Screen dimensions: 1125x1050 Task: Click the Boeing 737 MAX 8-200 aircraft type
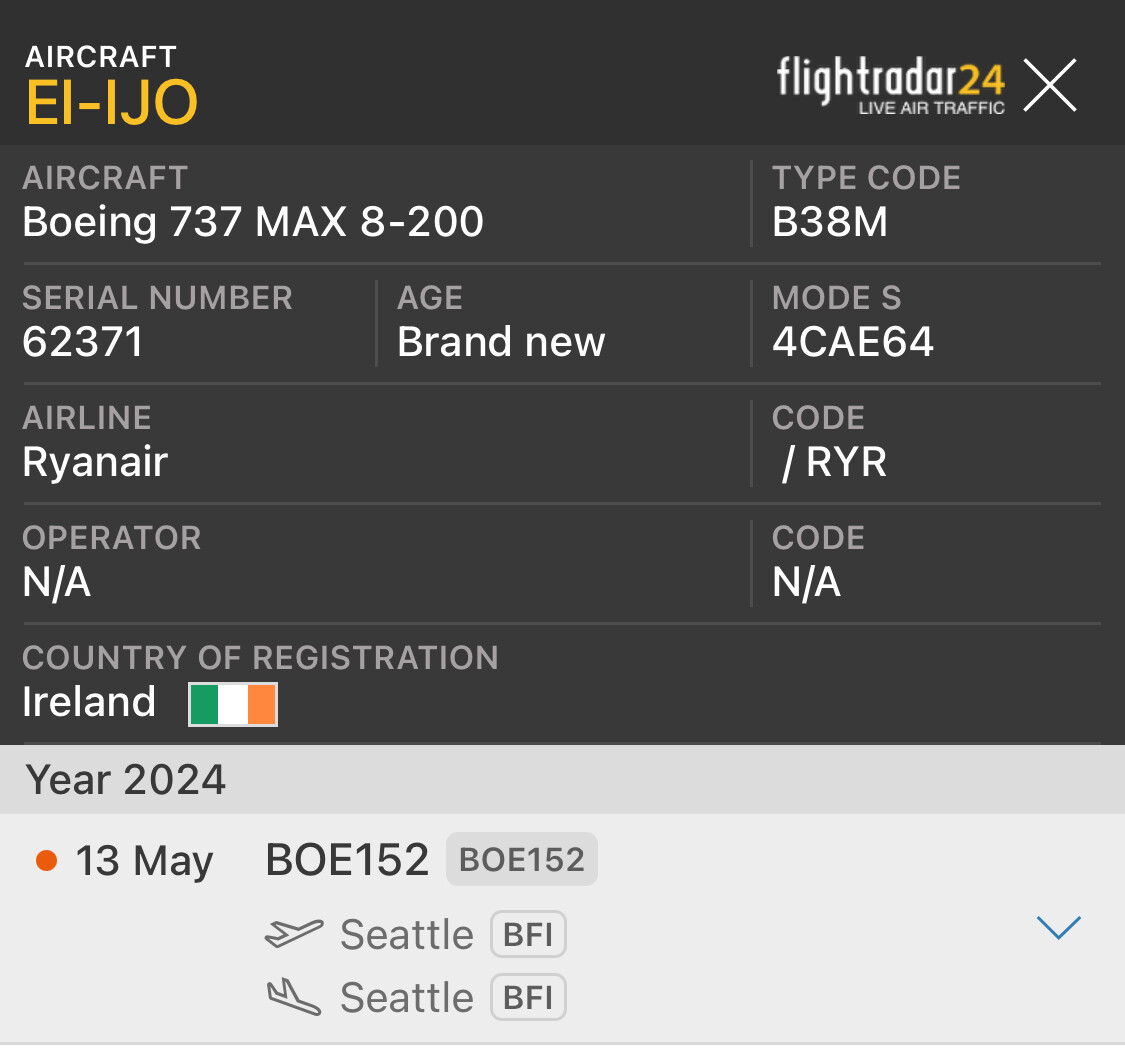click(x=253, y=222)
